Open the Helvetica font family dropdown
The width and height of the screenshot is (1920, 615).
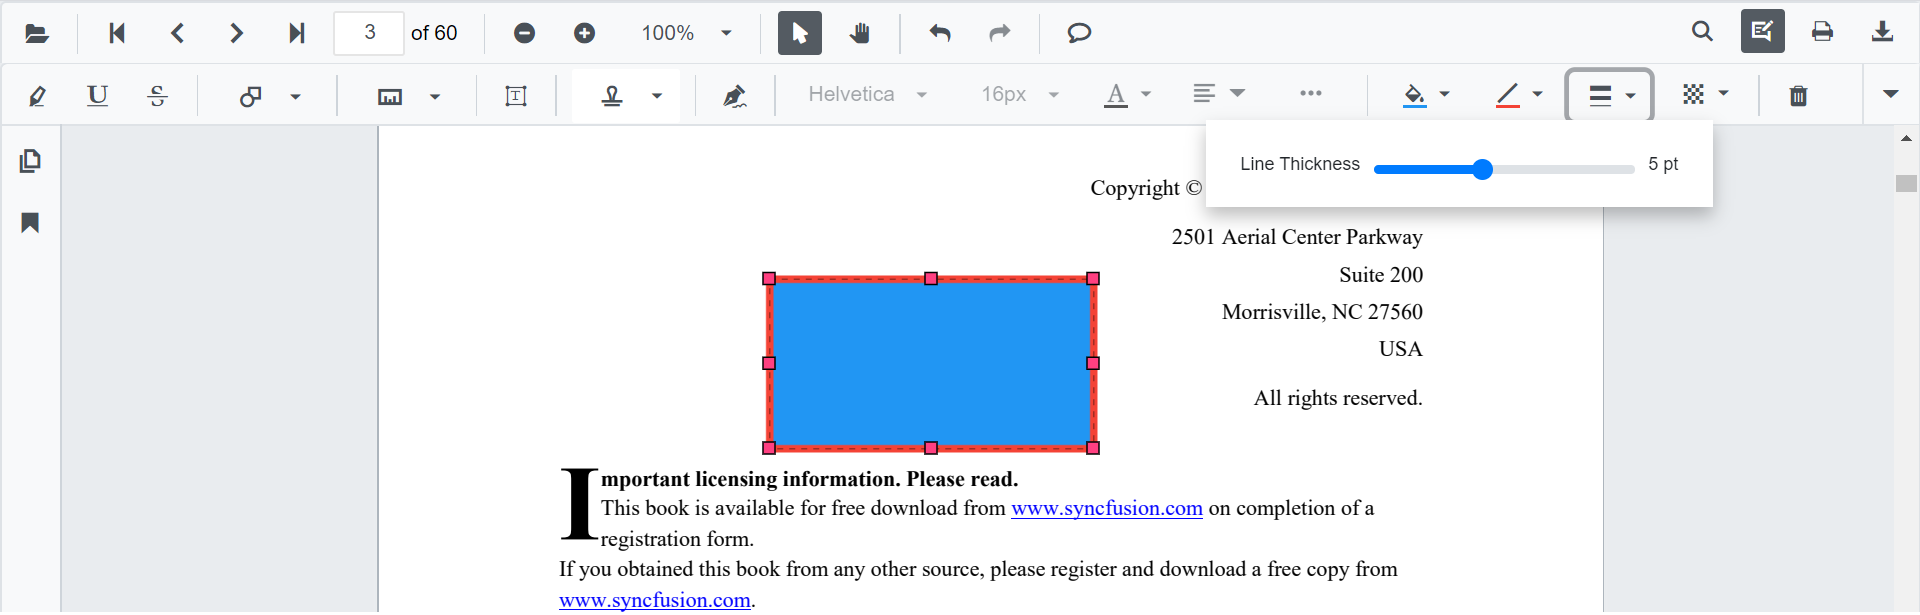pyautogui.click(x=867, y=94)
